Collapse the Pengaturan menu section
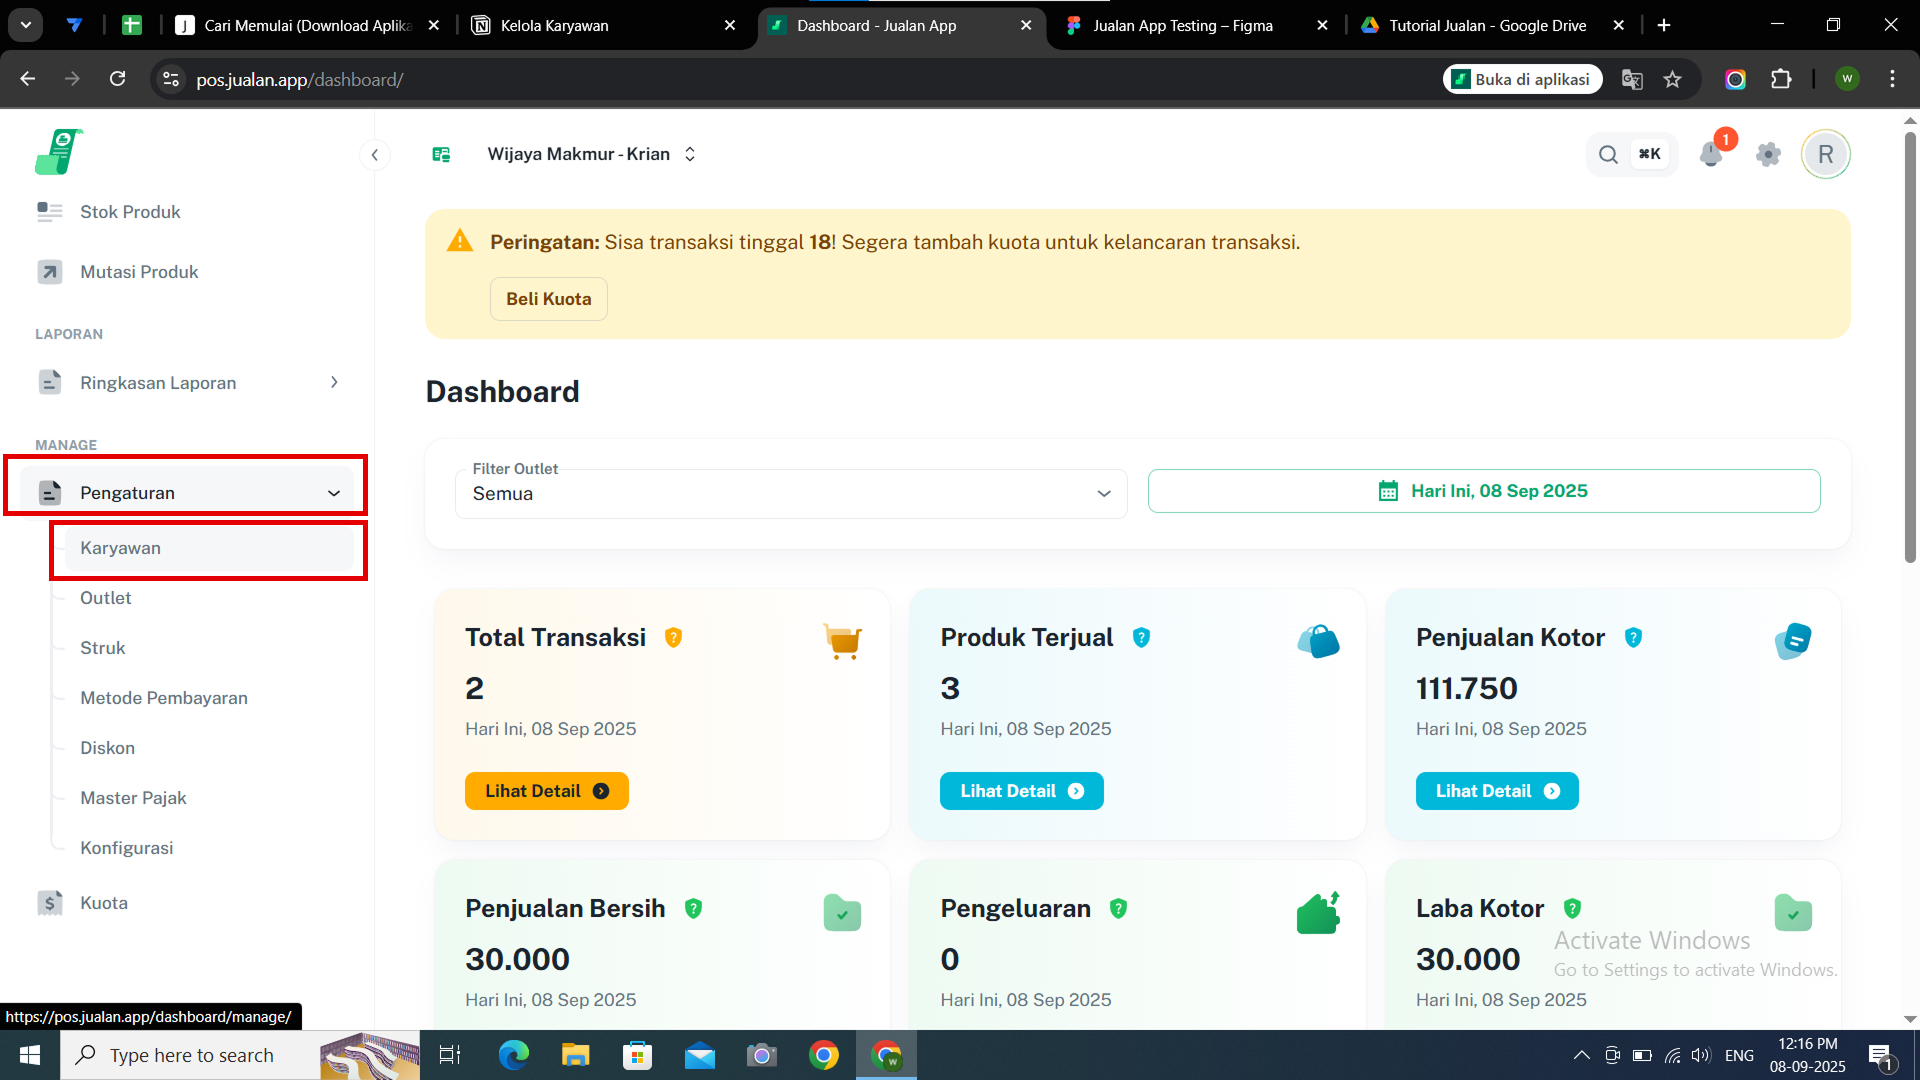The image size is (1920, 1080). tap(333, 493)
